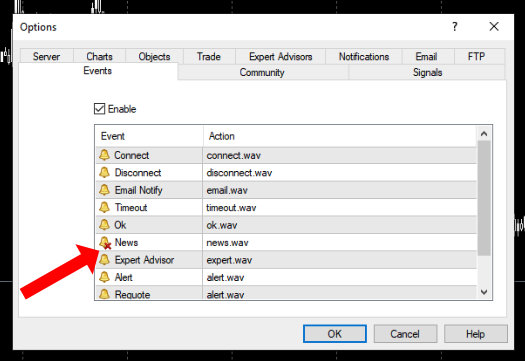Select the alert.wav cell in Alert row
This screenshot has width=525, height=361.
point(340,277)
